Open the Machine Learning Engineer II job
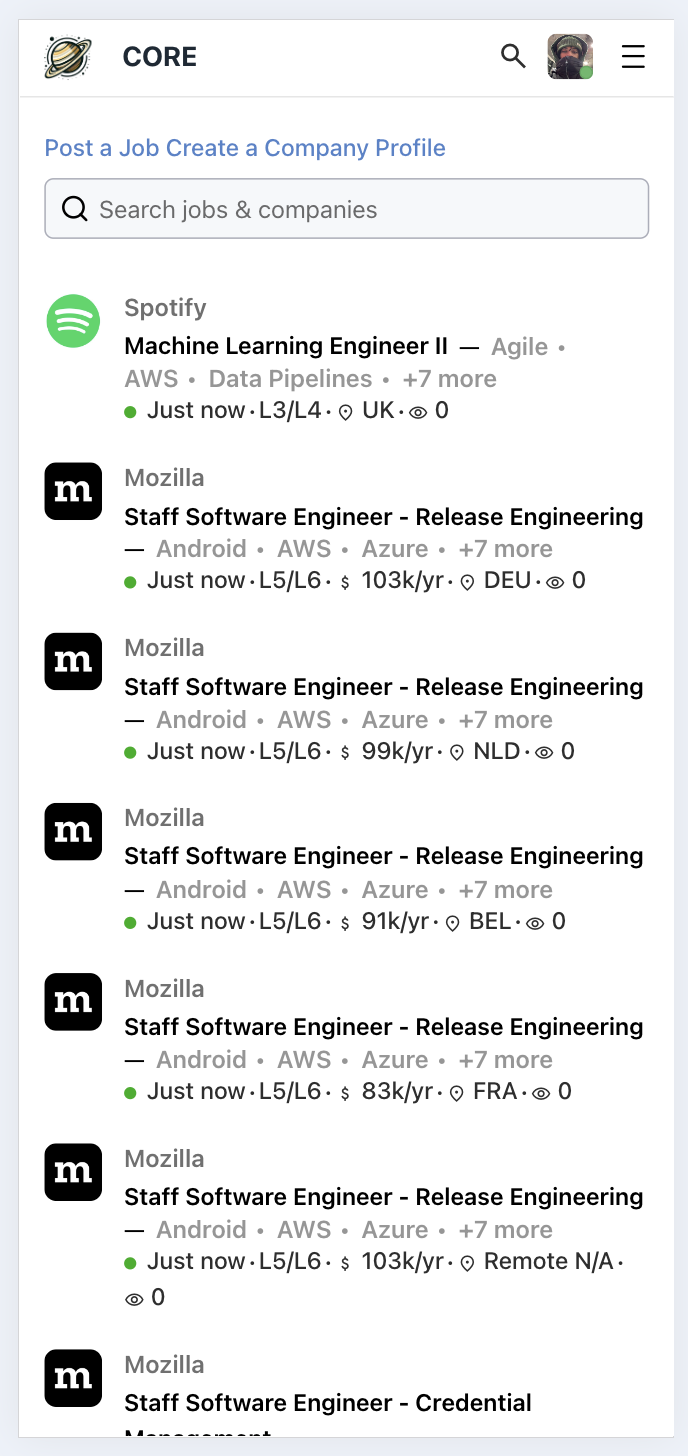The width and height of the screenshot is (688, 1456). click(x=286, y=346)
